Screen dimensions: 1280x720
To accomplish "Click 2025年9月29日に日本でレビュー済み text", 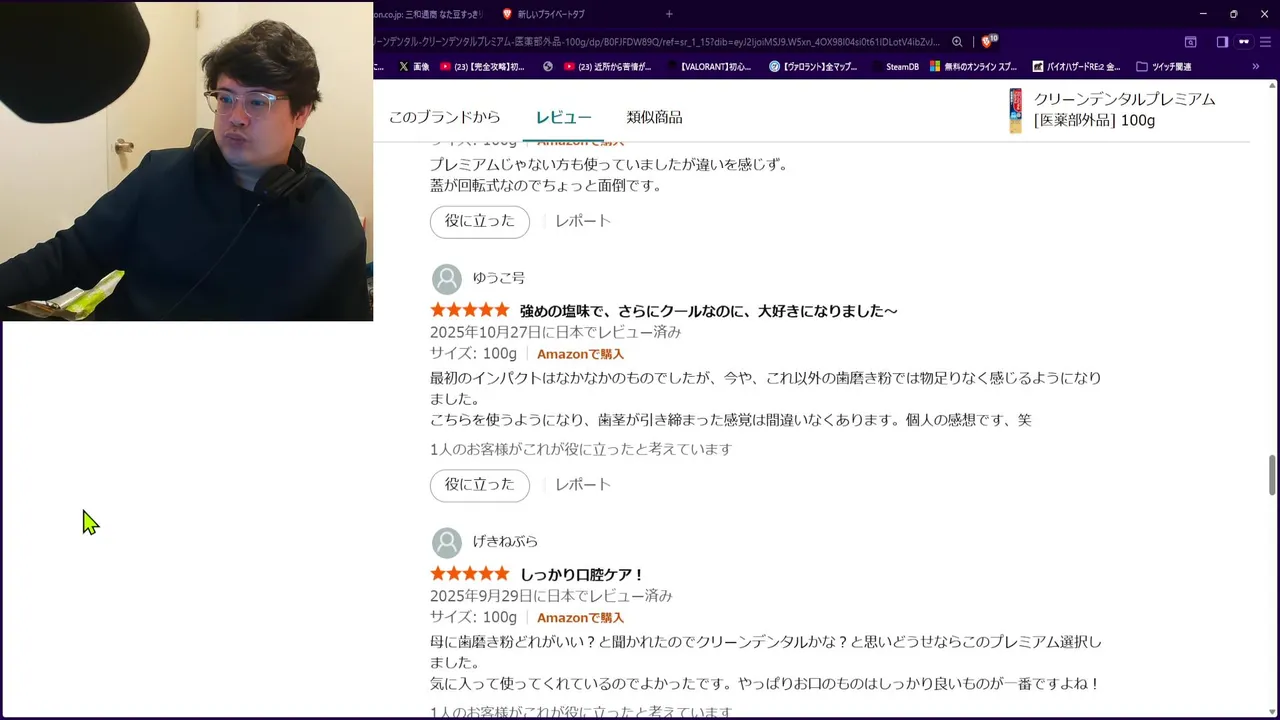I will (x=551, y=596).
